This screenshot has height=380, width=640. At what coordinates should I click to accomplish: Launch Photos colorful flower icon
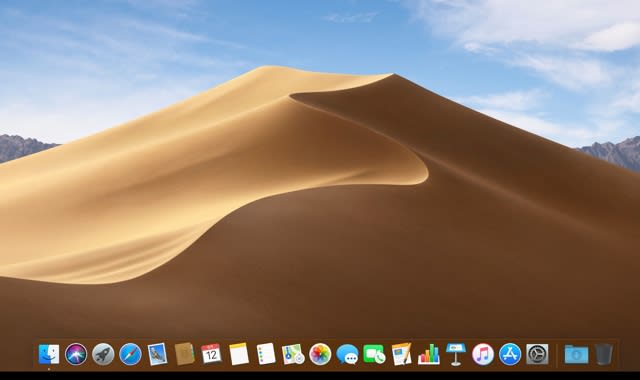tap(320, 354)
